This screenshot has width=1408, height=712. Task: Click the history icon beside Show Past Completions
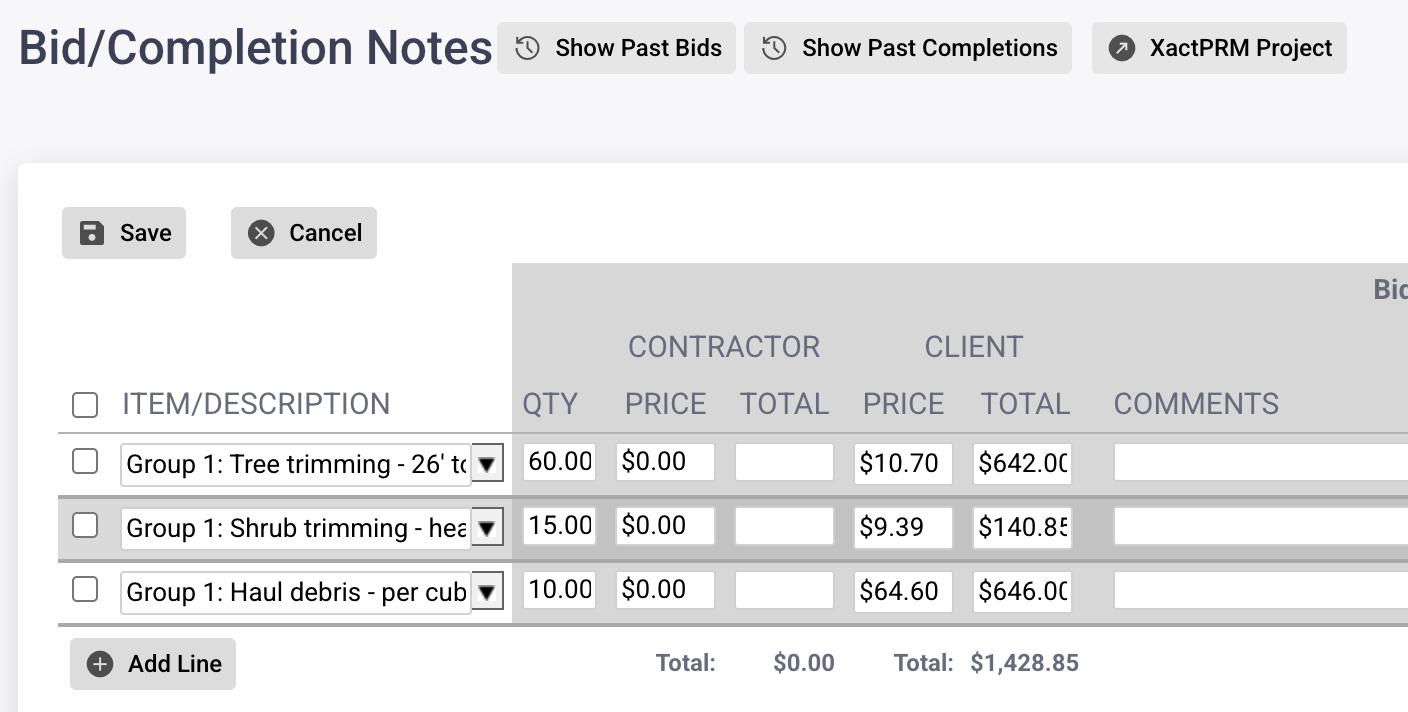tap(774, 48)
